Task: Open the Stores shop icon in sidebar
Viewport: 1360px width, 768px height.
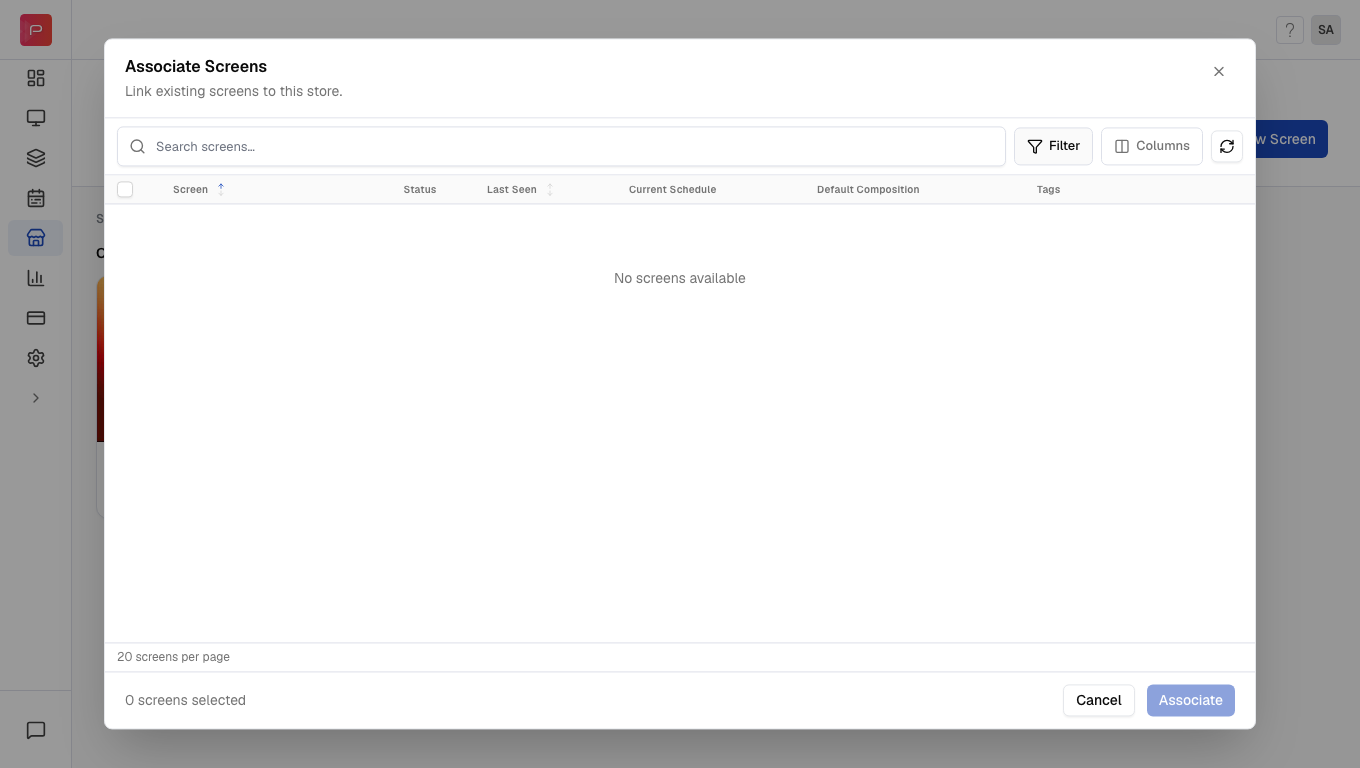Action: [x=36, y=238]
